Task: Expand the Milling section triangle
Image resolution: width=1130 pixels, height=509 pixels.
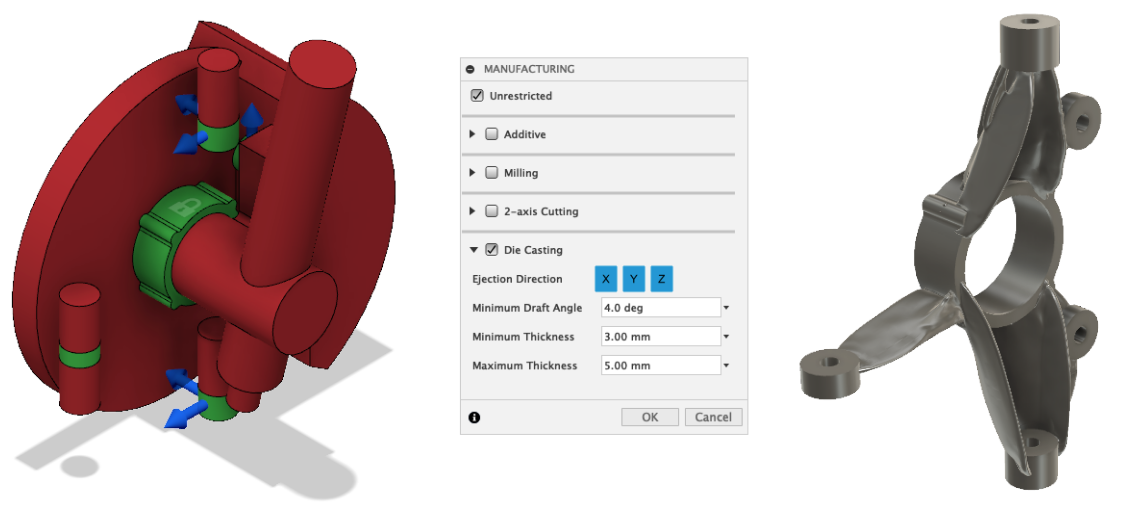Action: click(x=473, y=172)
